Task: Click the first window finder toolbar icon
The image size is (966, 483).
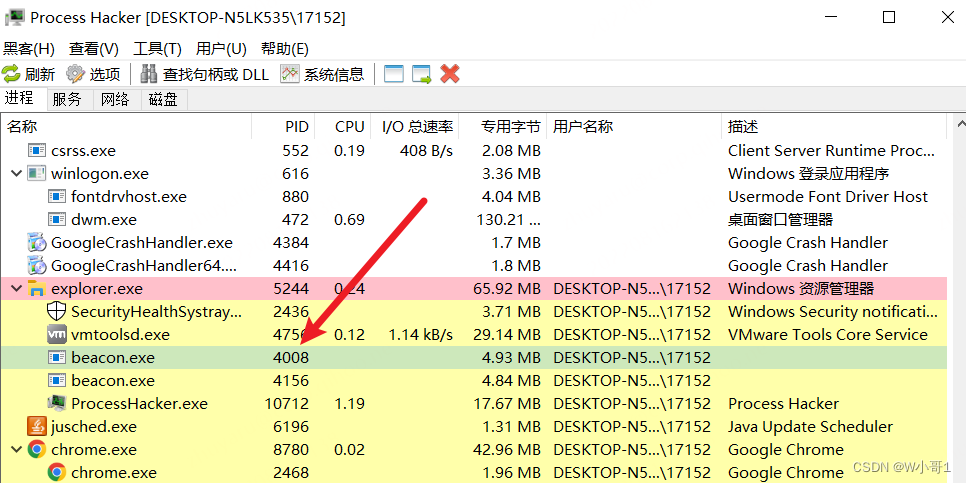Action: tap(394, 75)
